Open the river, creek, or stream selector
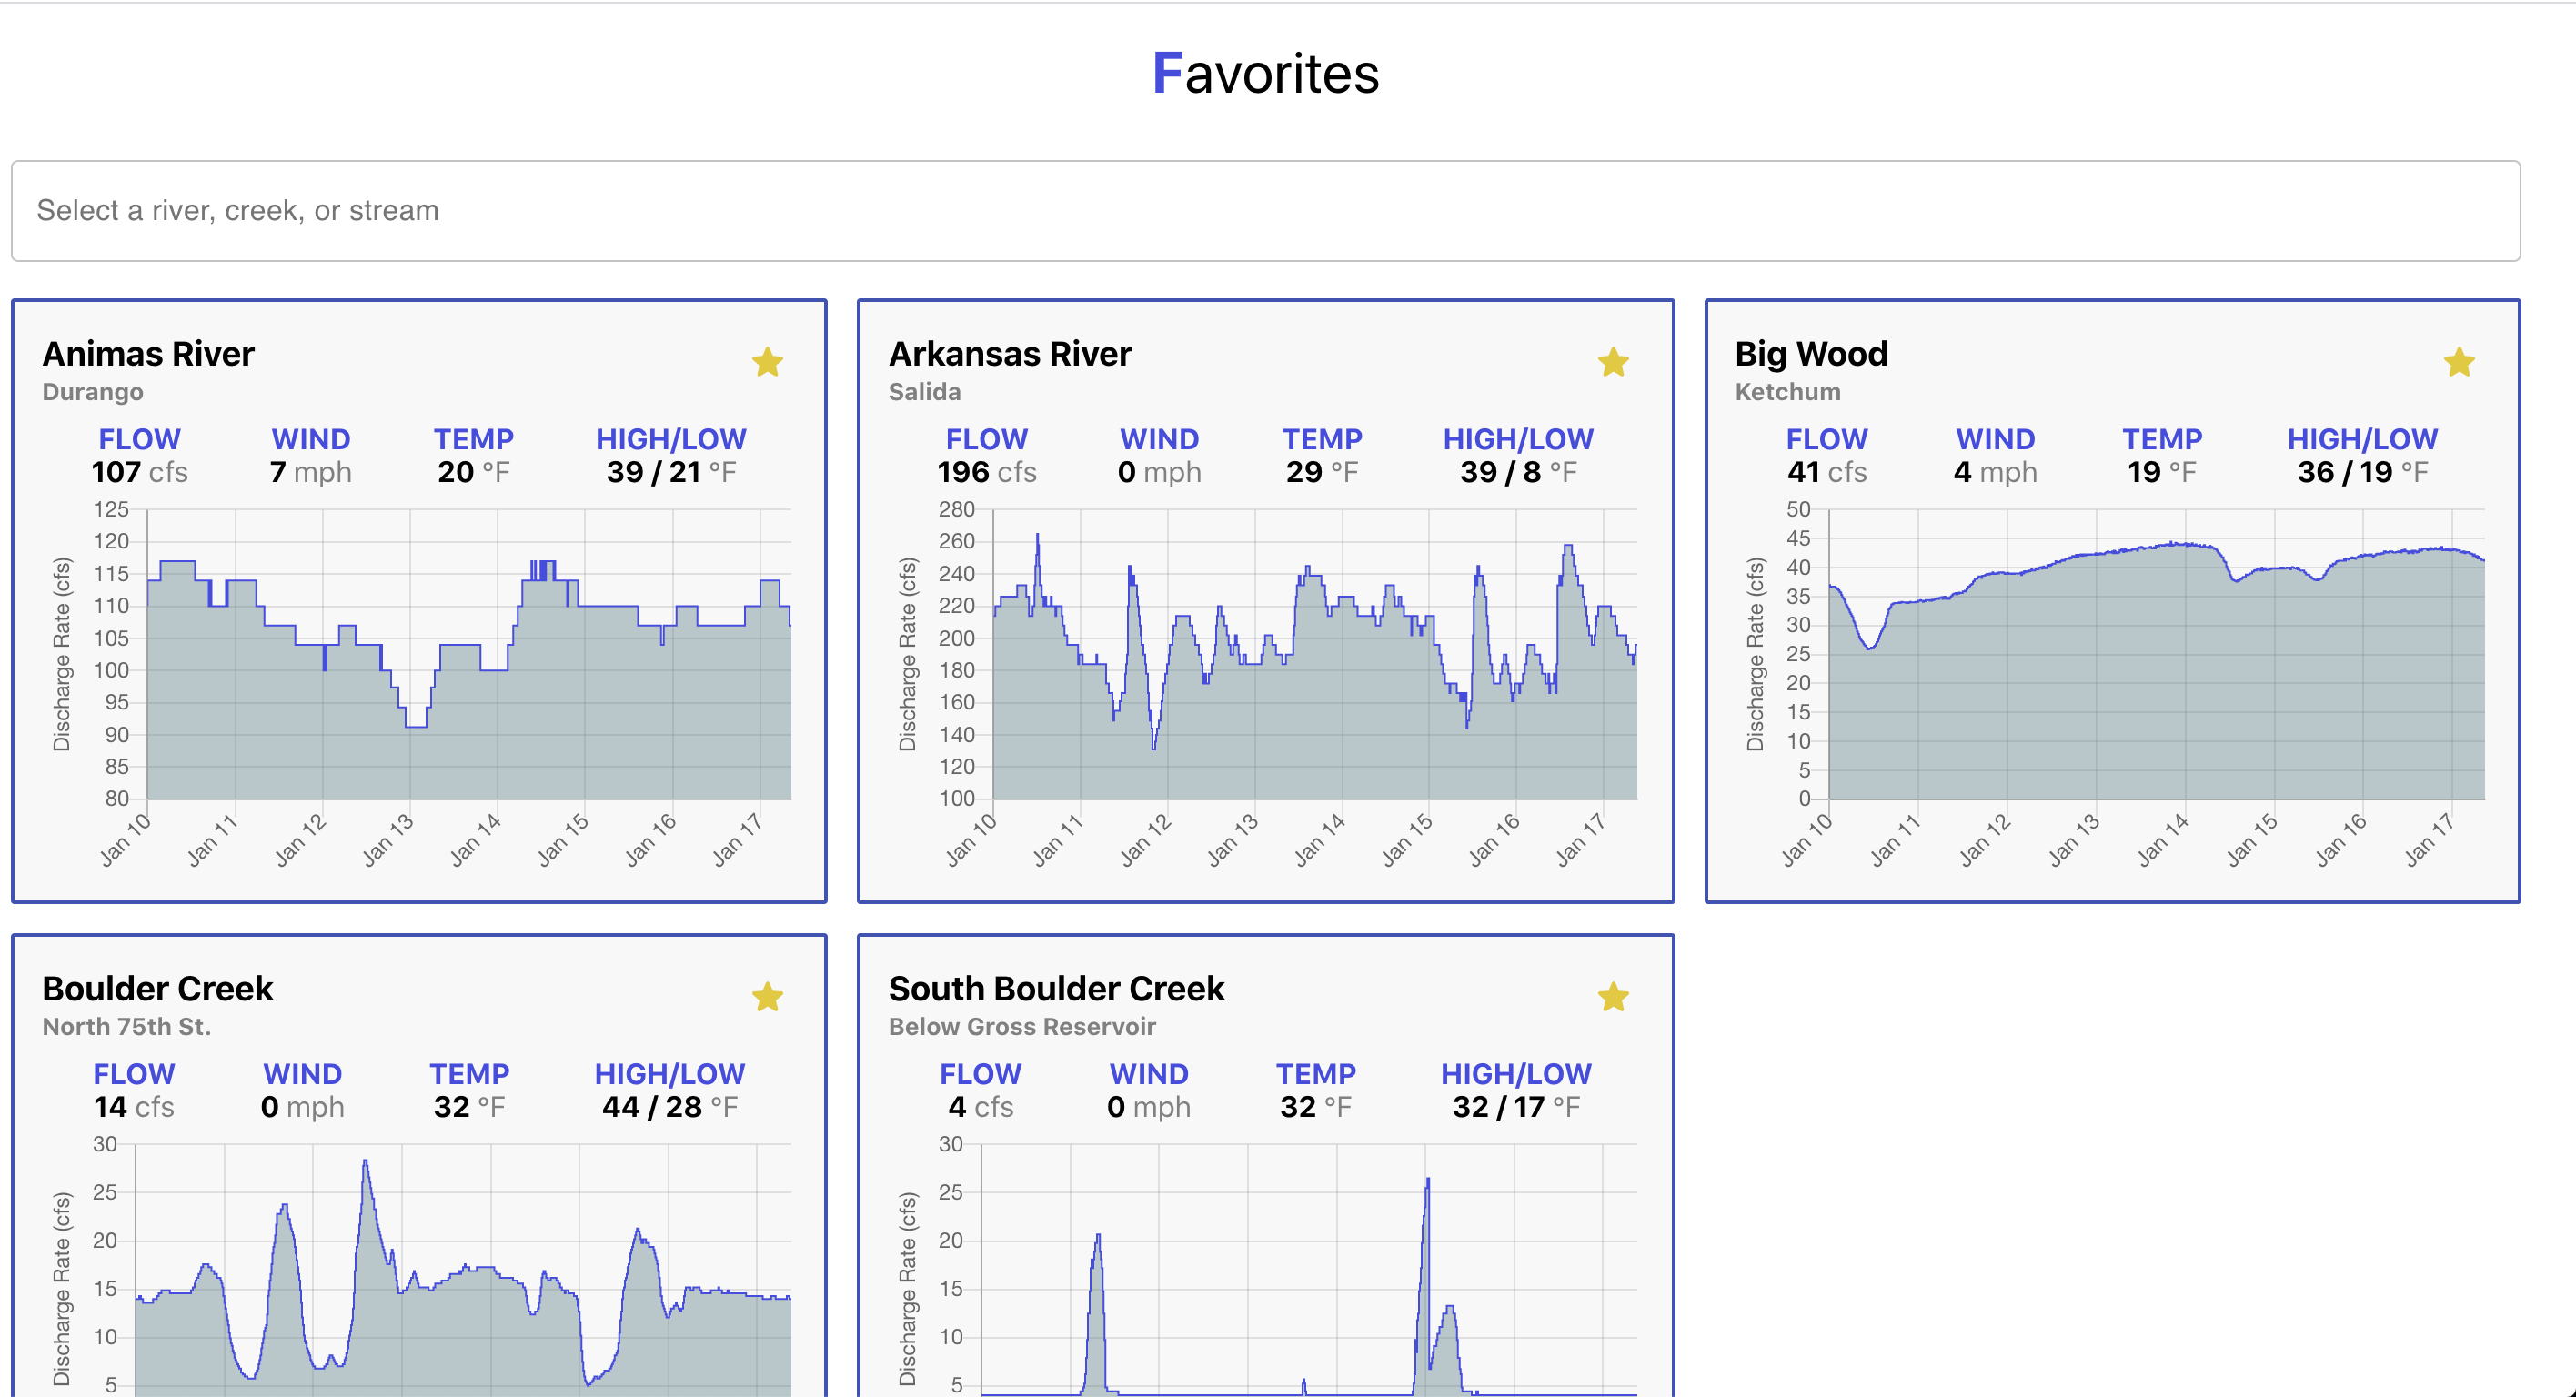Screen dimensions: 2576x1397 click(1265, 211)
